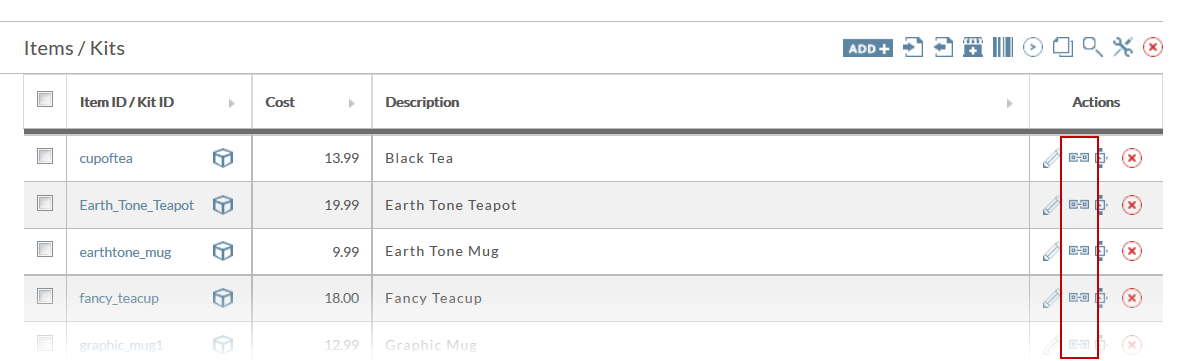Check the box for cupoftea row
The image size is (1184, 361).
point(45,156)
